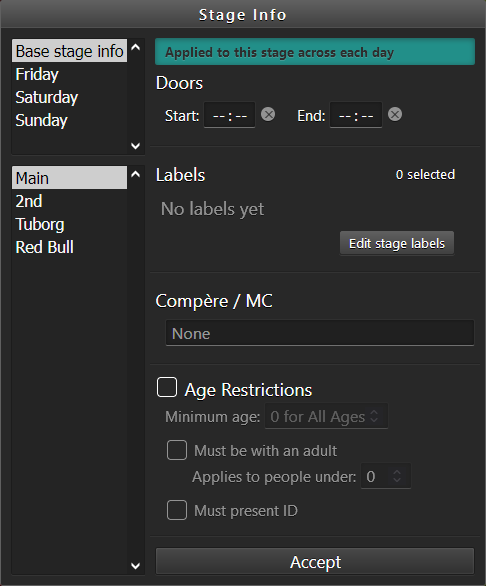Viewport: 486px width, 586px height.
Task: Click the Minimum age spinner arrows
Action: coord(374,416)
